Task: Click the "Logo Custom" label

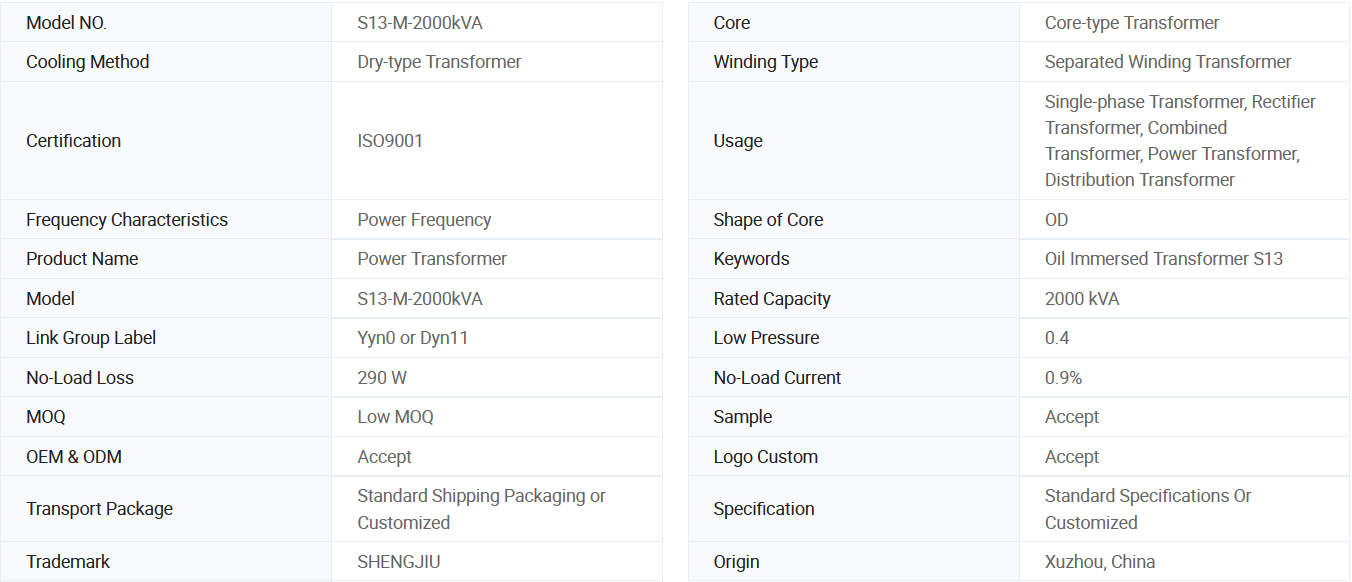Action: pyautogui.click(x=765, y=457)
